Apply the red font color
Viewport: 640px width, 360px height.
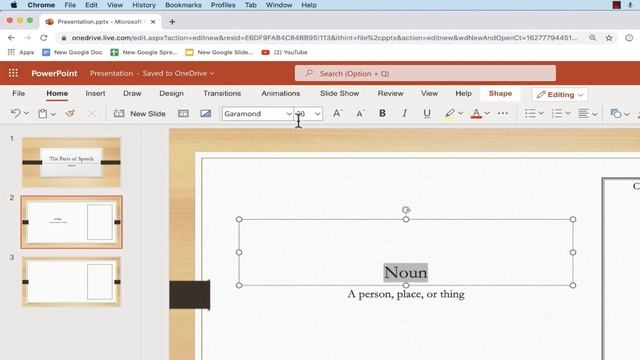point(476,113)
